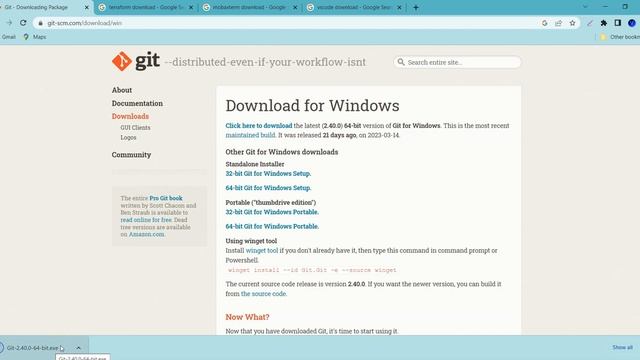Open the About sidebar item
Image resolution: width=640 pixels, height=360 pixels.
(122, 90)
